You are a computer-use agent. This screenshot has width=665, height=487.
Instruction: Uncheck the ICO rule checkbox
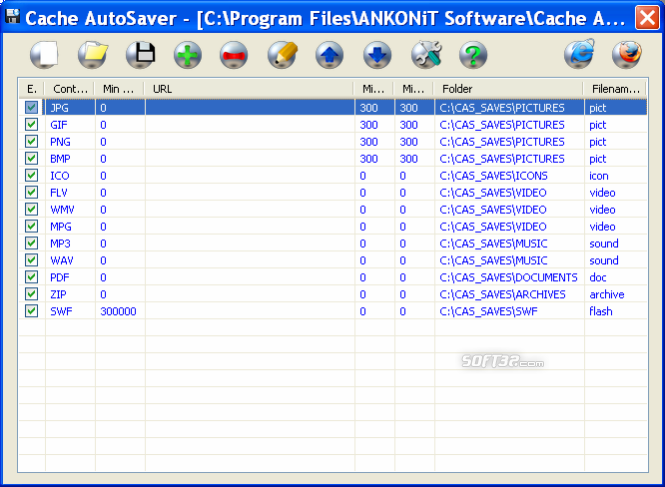pyautogui.click(x=31, y=175)
